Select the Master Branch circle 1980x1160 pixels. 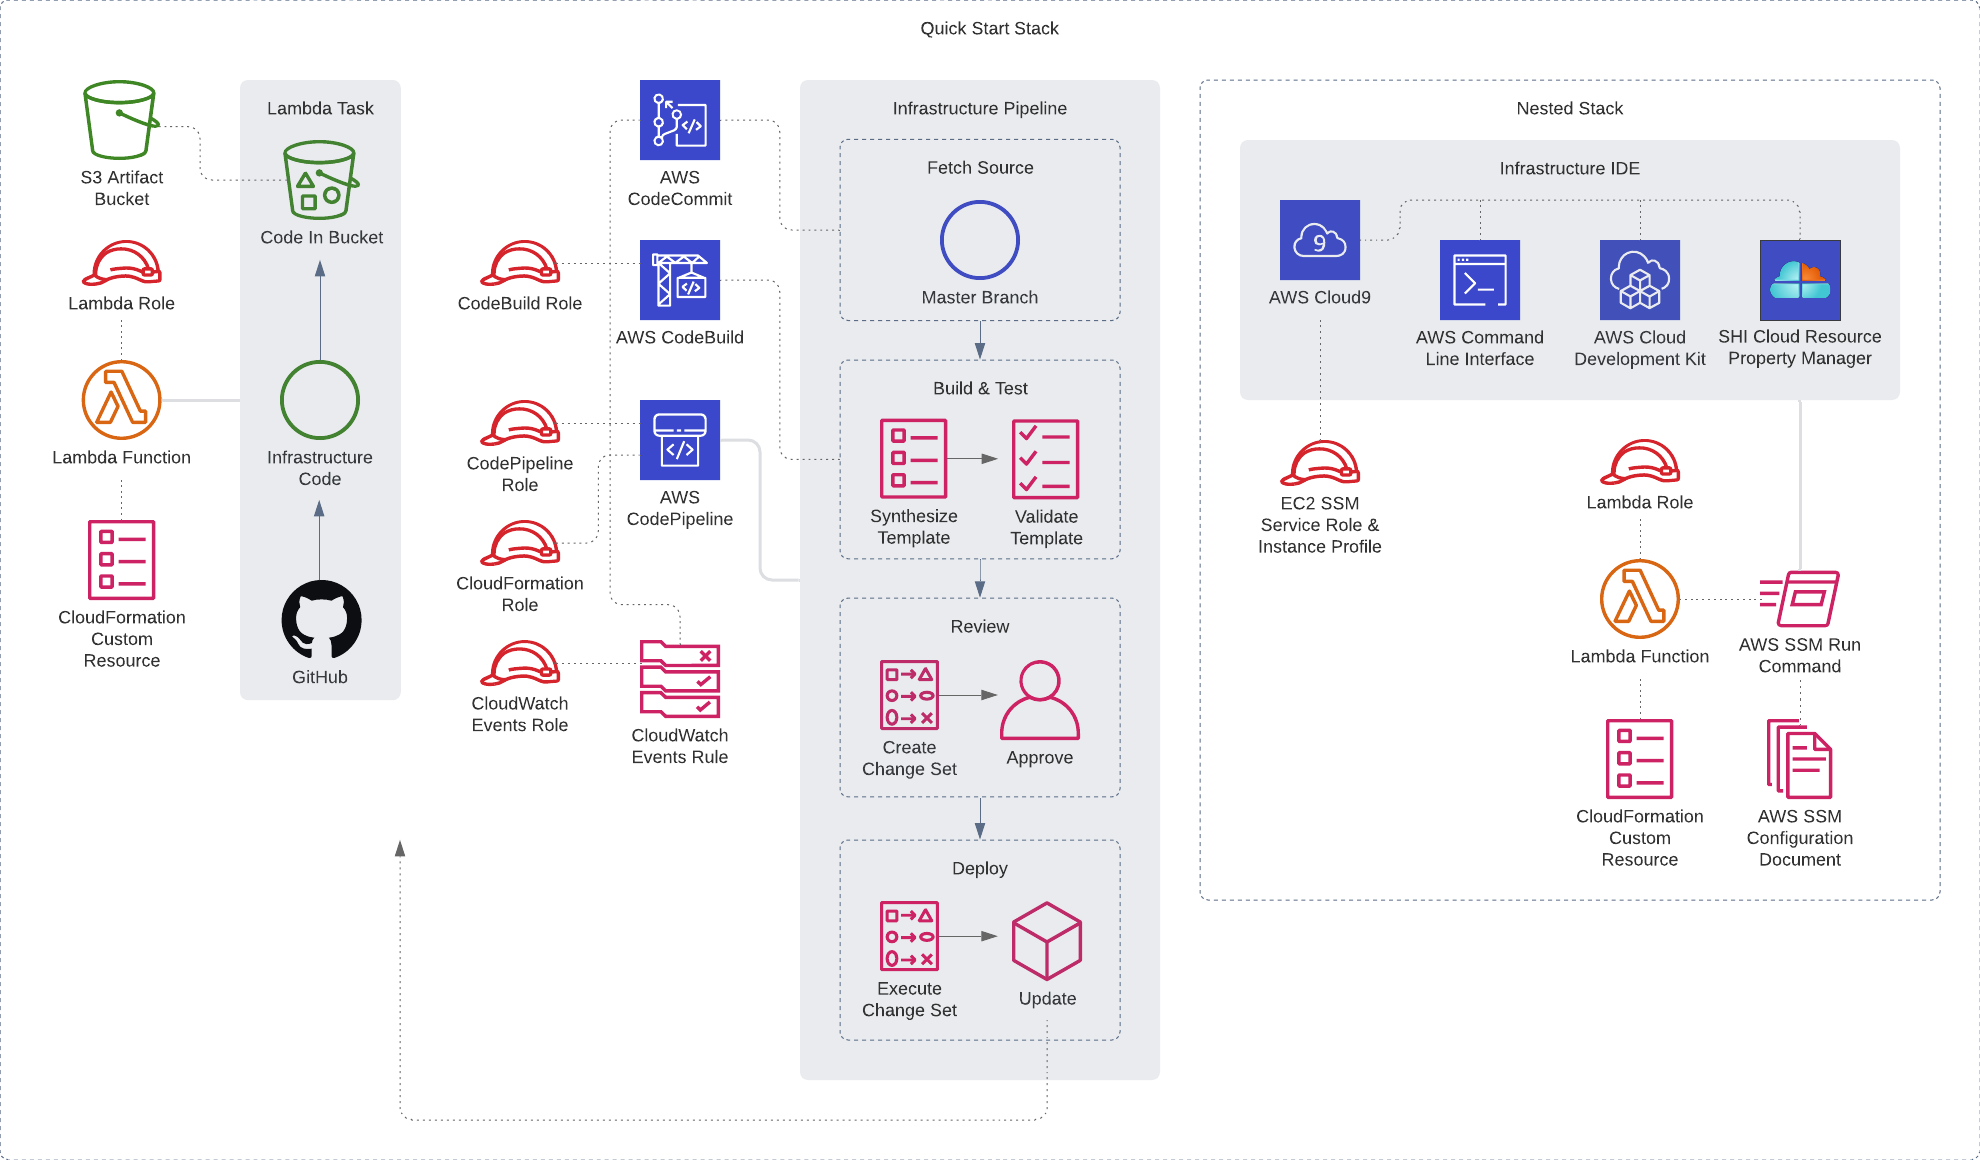pos(980,240)
